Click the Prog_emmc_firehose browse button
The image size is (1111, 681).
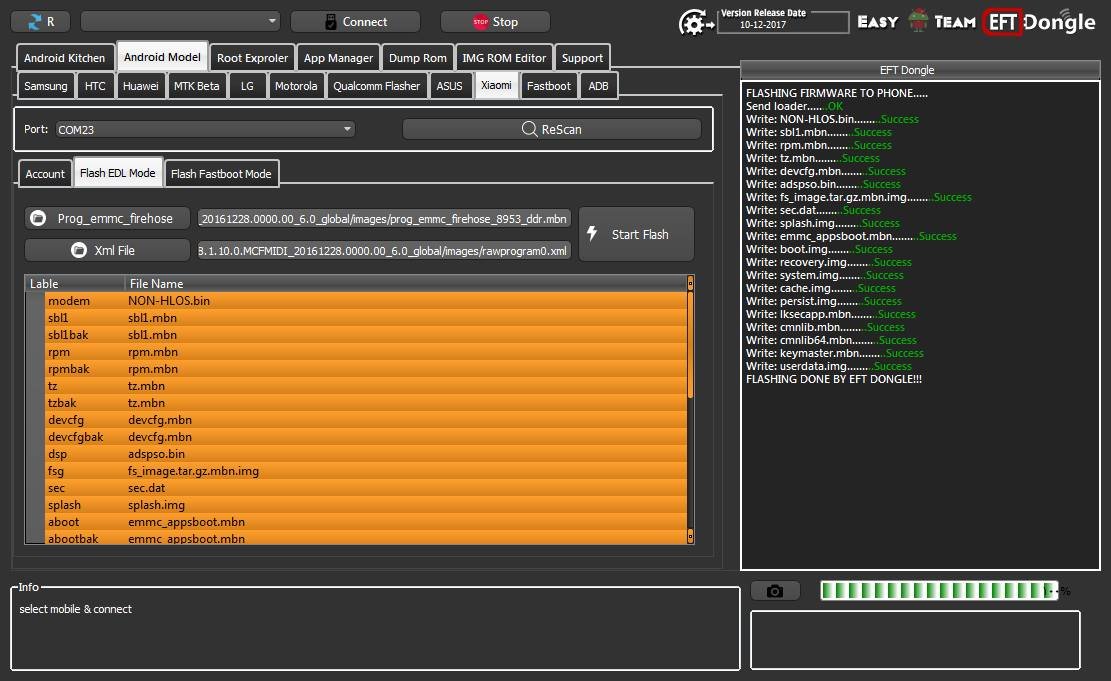click(x=107, y=218)
